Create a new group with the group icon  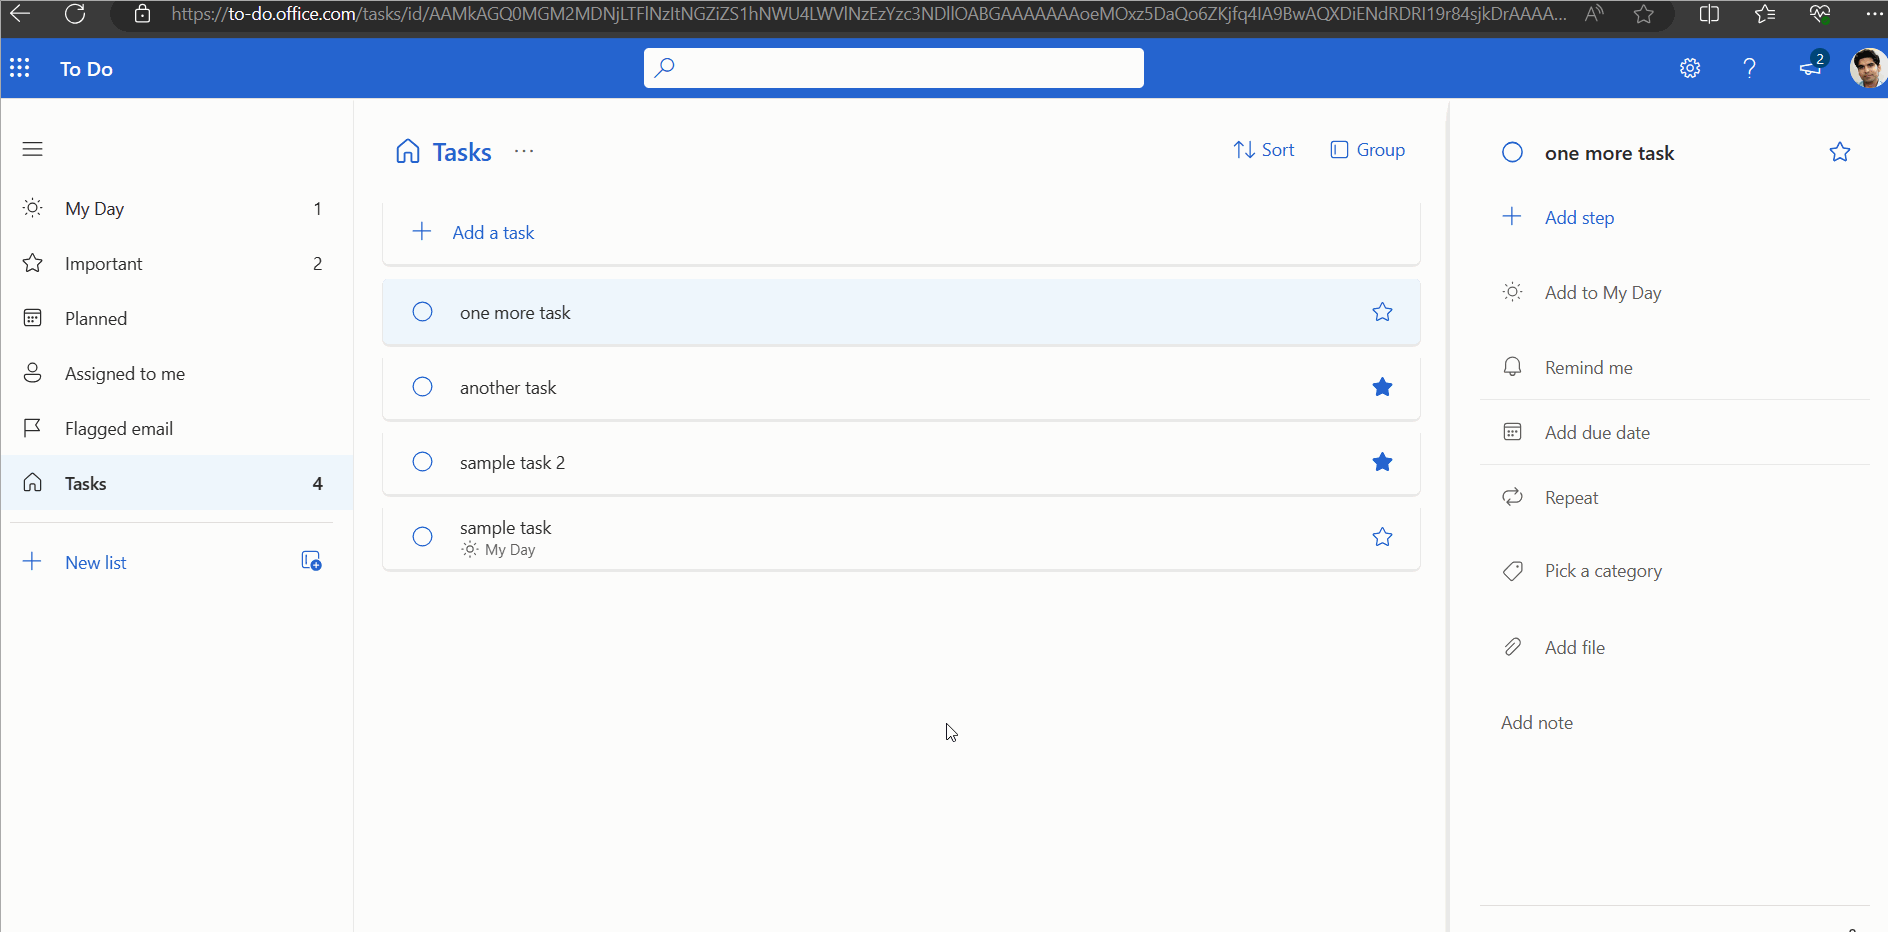pos(310,560)
